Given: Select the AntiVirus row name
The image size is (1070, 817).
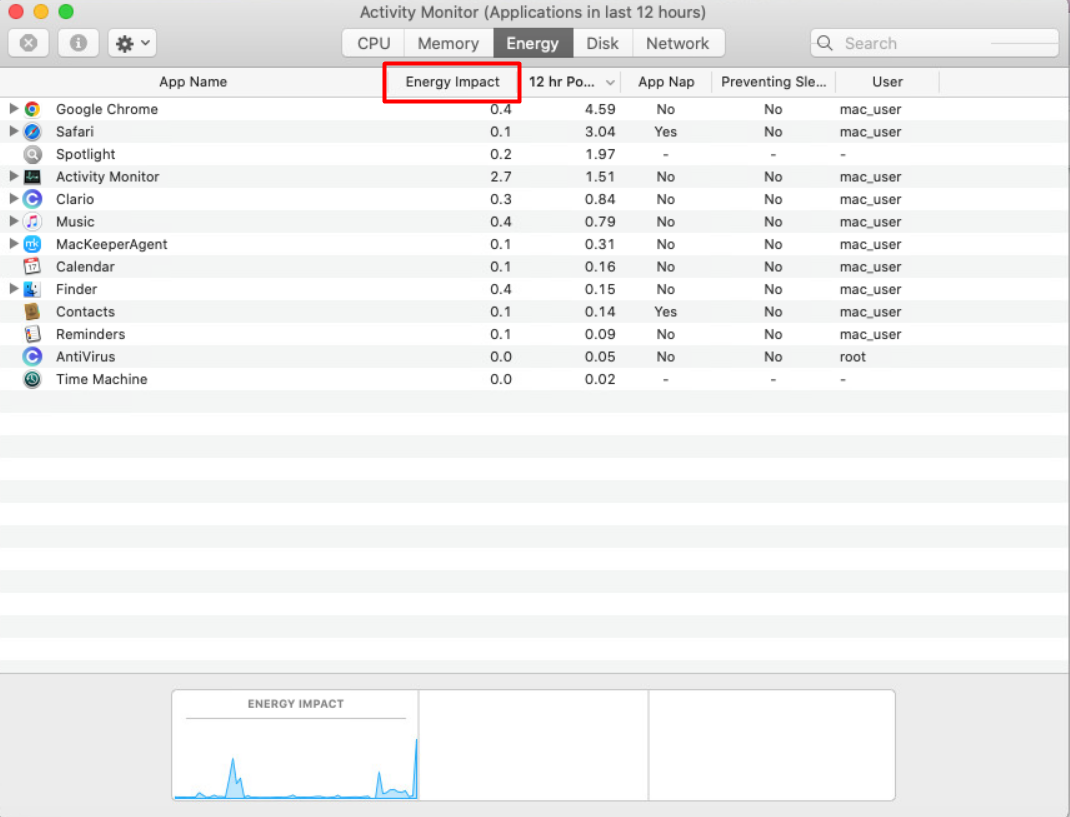Looking at the screenshot, I should (x=85, y=357).
